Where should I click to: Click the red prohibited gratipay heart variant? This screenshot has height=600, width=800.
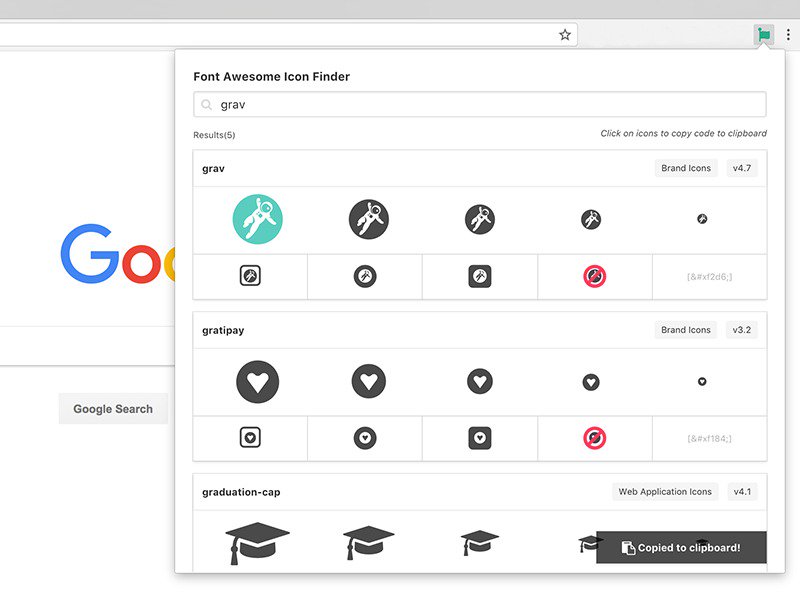click(x=596, y=438)
